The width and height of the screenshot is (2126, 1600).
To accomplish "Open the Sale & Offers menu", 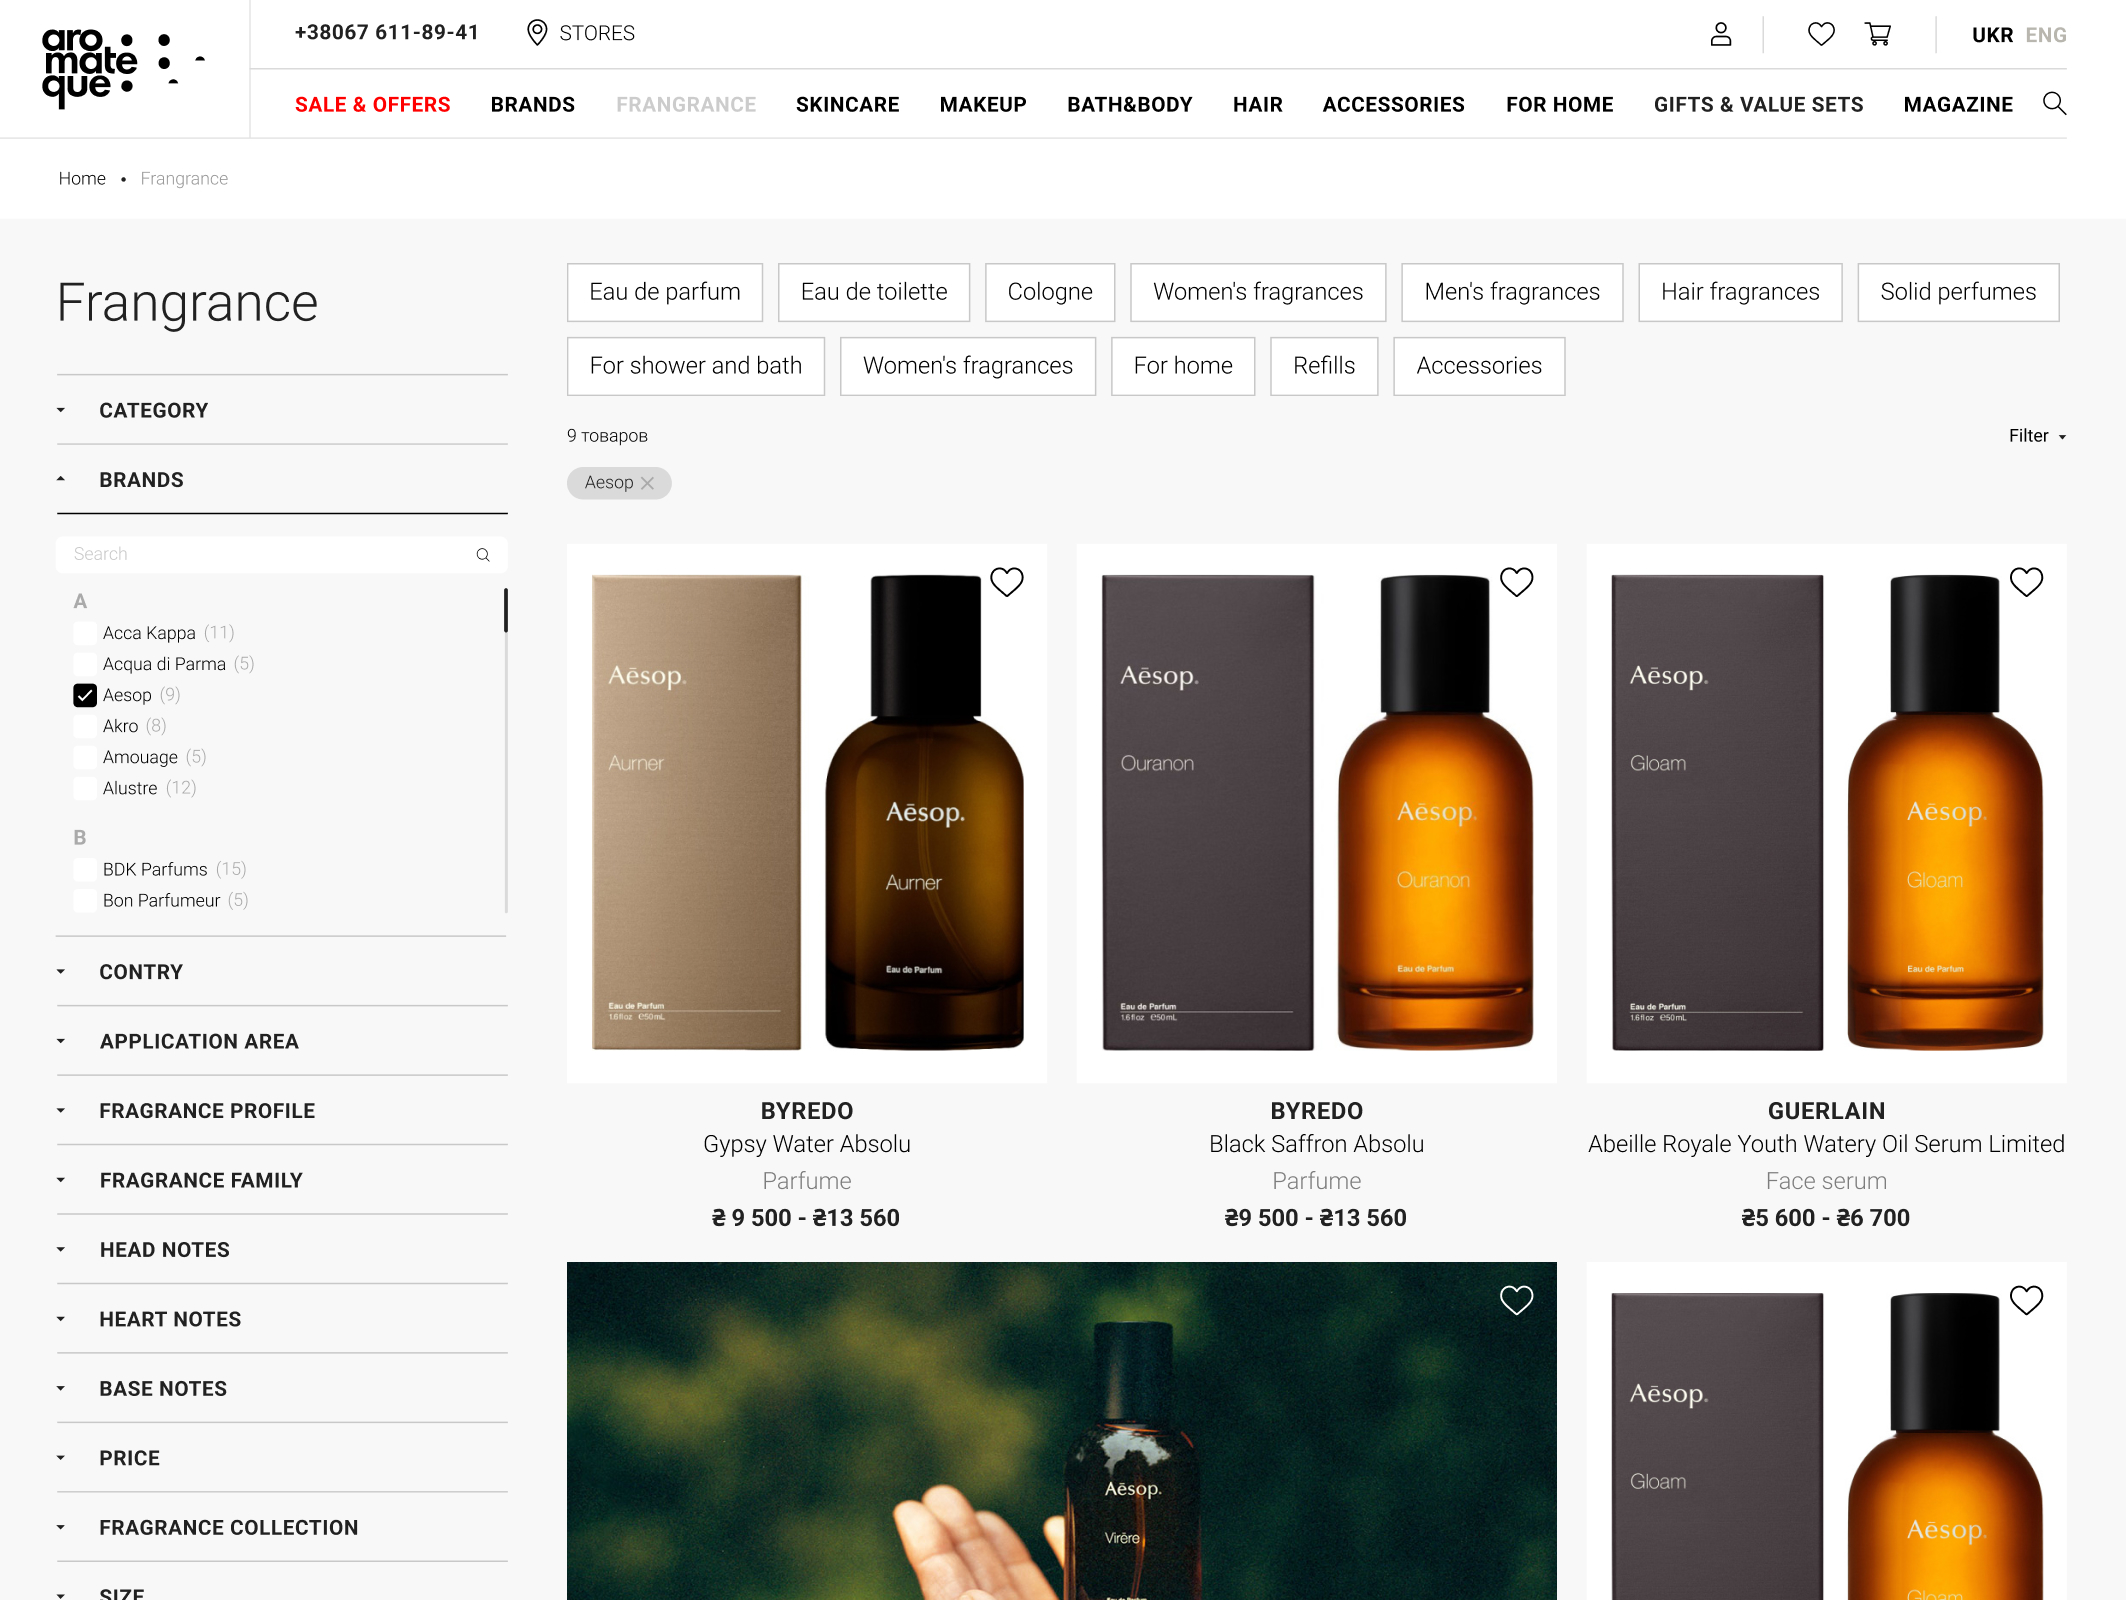I will click(x=372, y=104).
